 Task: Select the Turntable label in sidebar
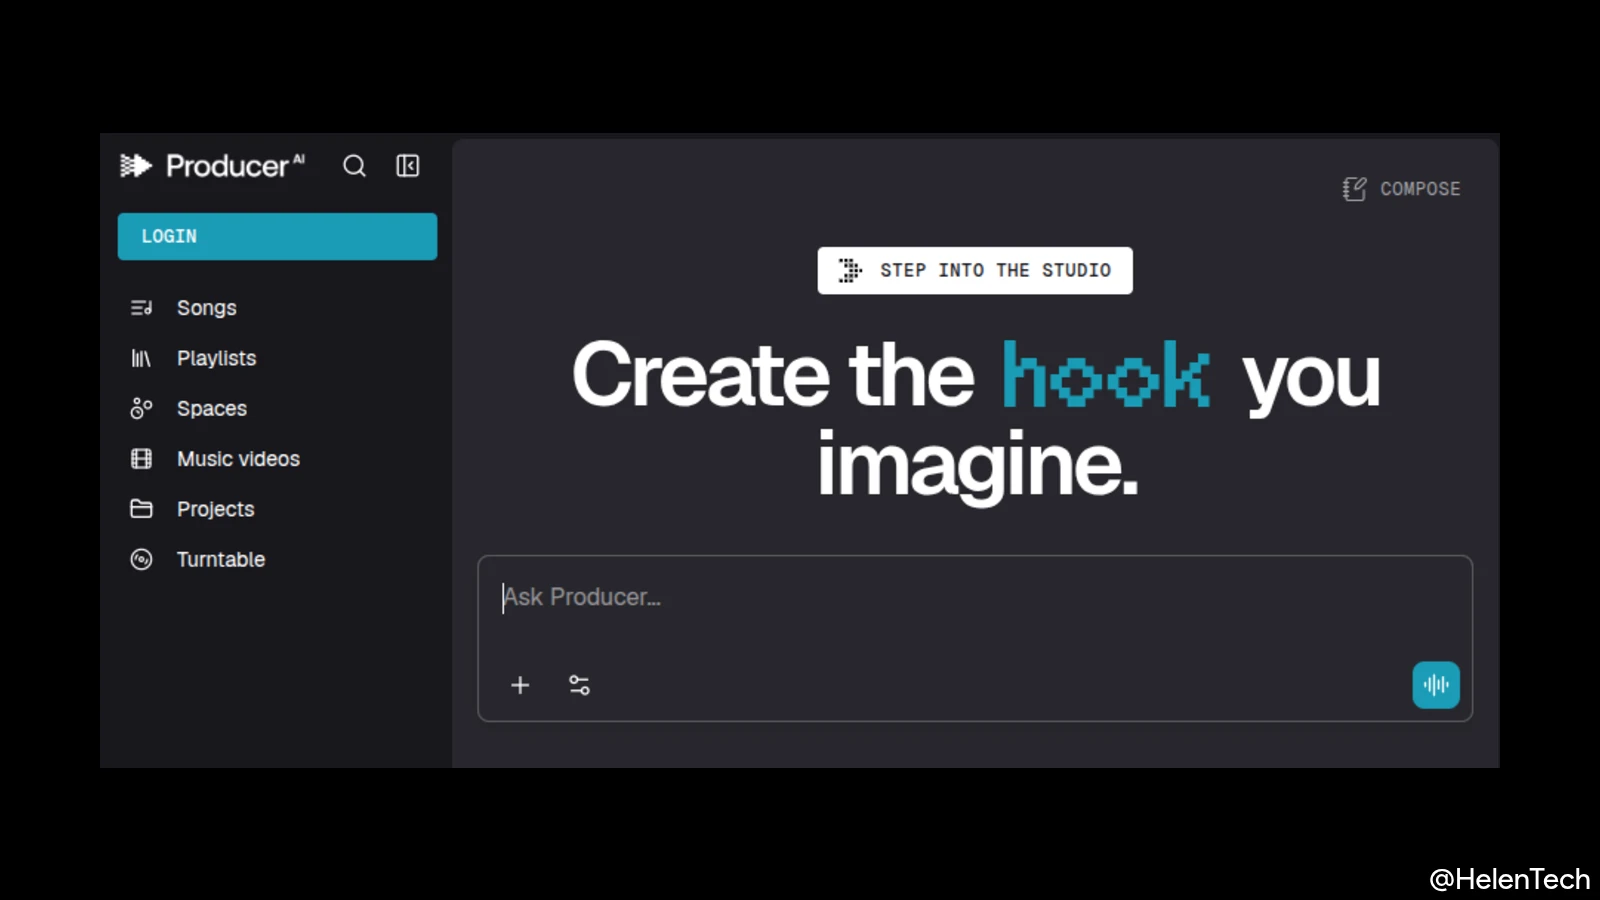tap(221, 560)
